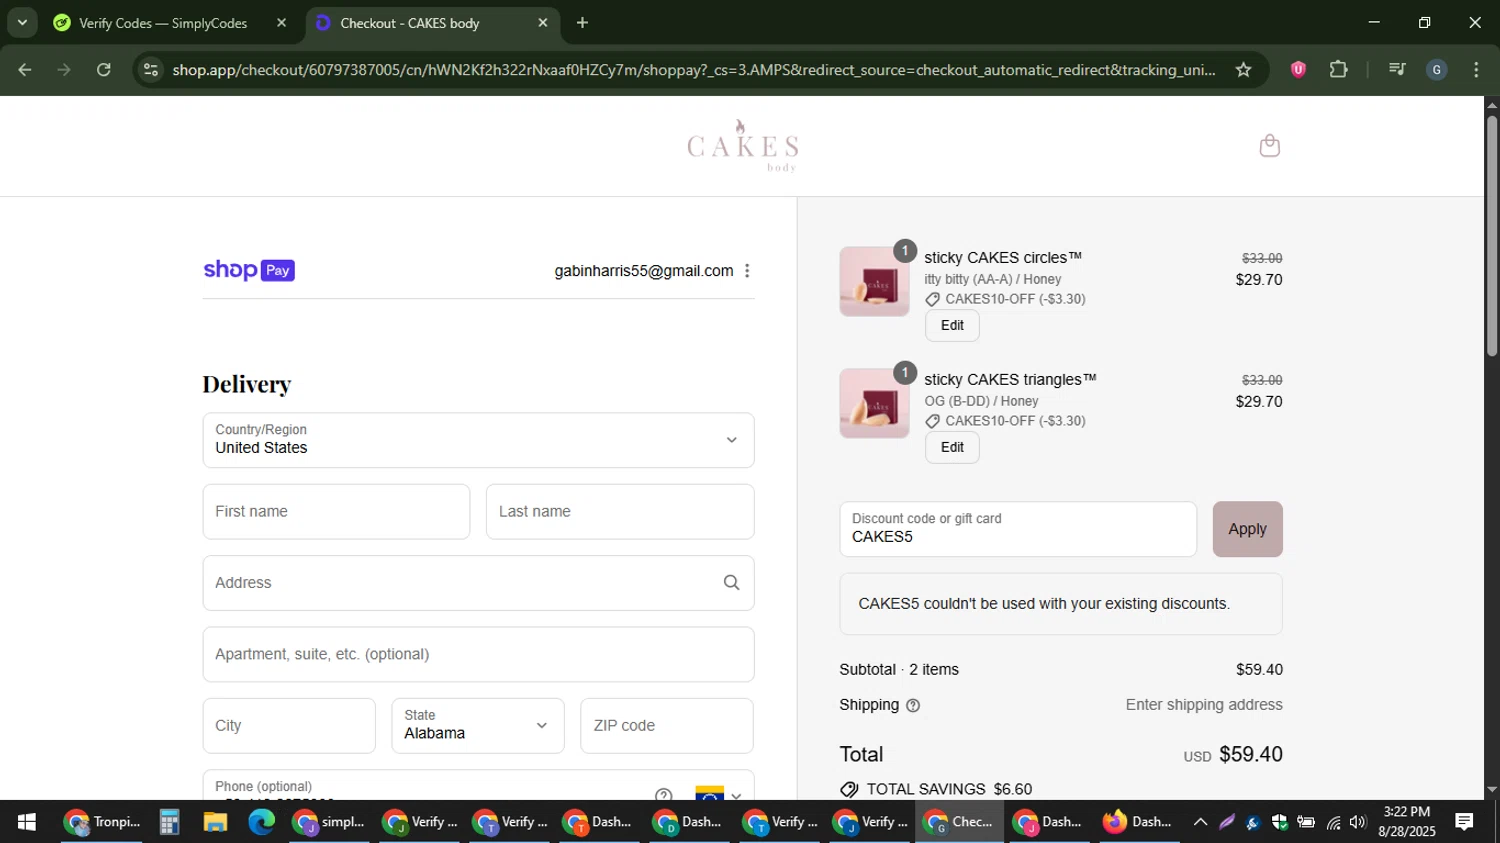The width and height of the screenshot is (1500, 843).
Task: Click the Apartment, suite field
Action: click(478, 655)
